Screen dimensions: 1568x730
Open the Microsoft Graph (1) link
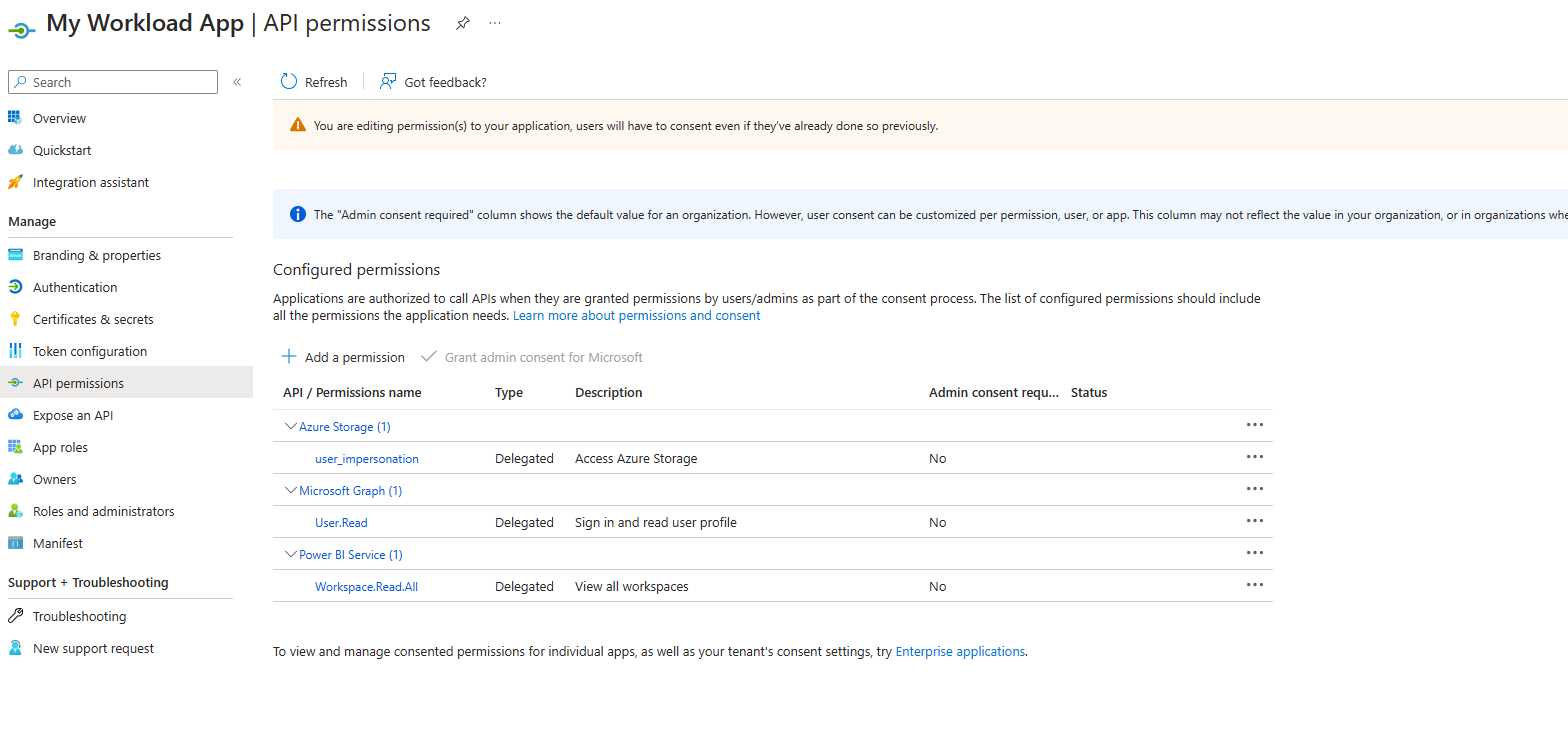(x=350, y=490)
